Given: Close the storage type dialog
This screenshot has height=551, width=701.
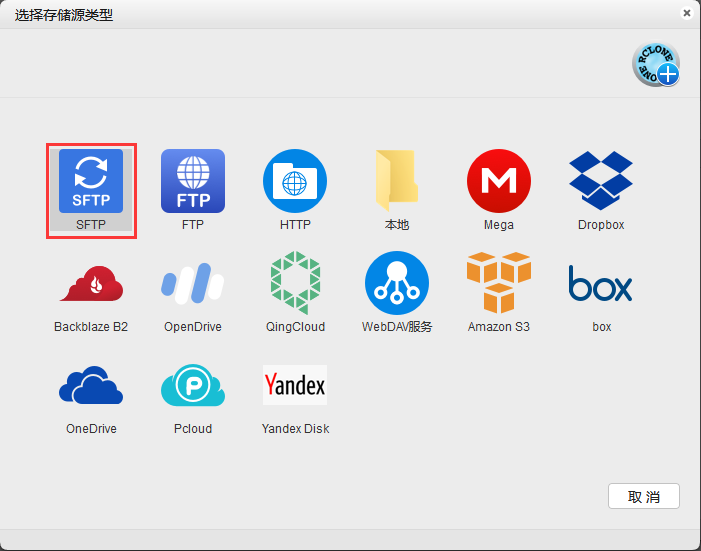Looking at the screenshot, I should (687, 13).
